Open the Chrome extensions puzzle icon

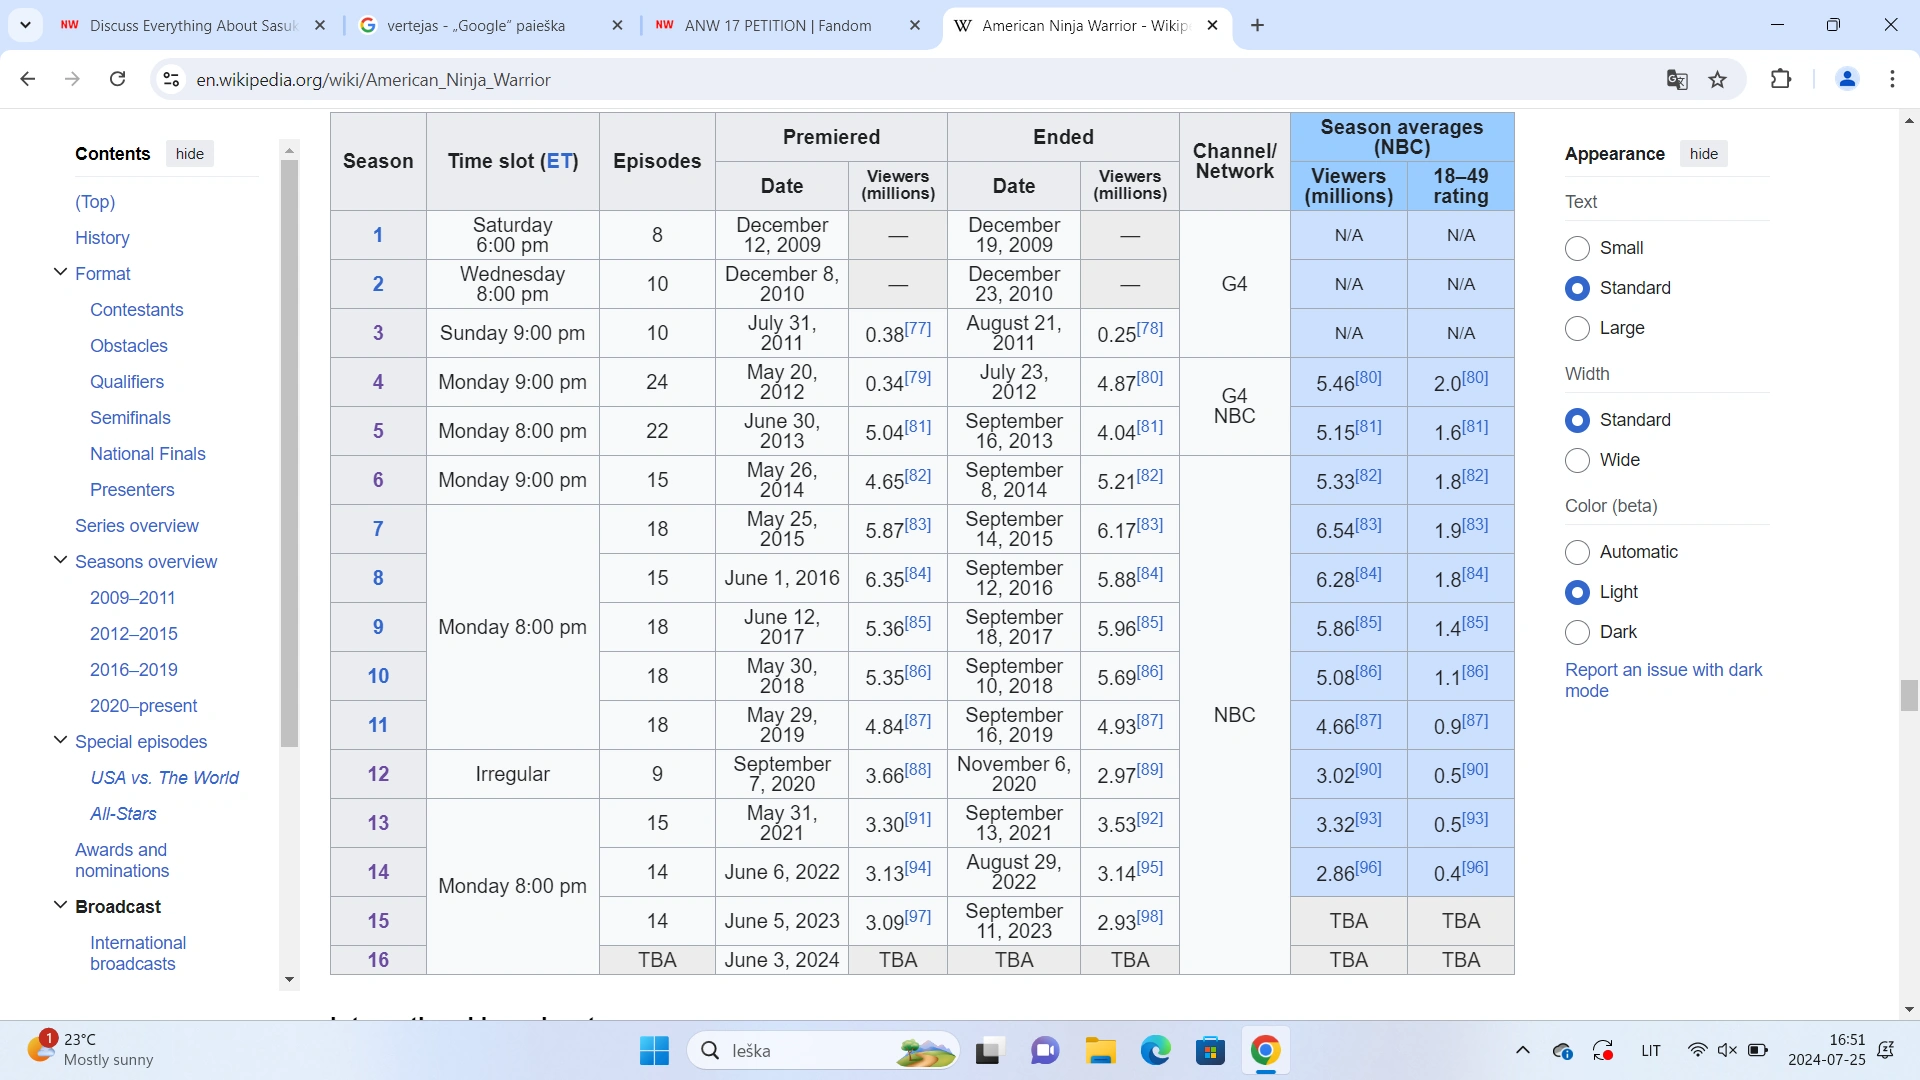[x=1781, y=79]
